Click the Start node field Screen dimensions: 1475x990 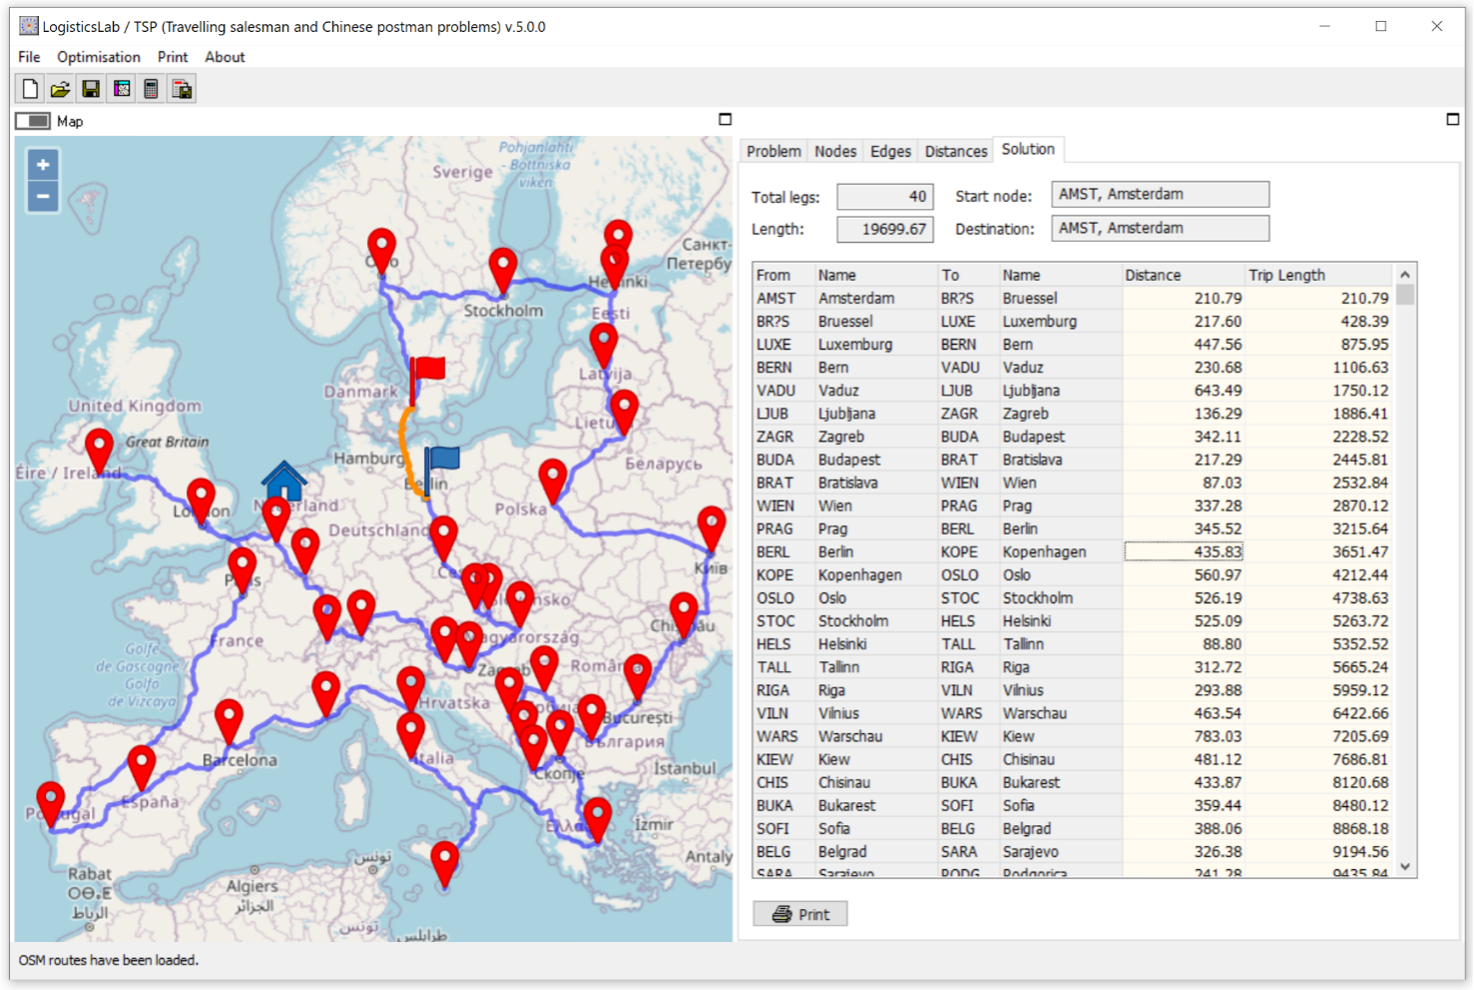tap(1159, 194)
